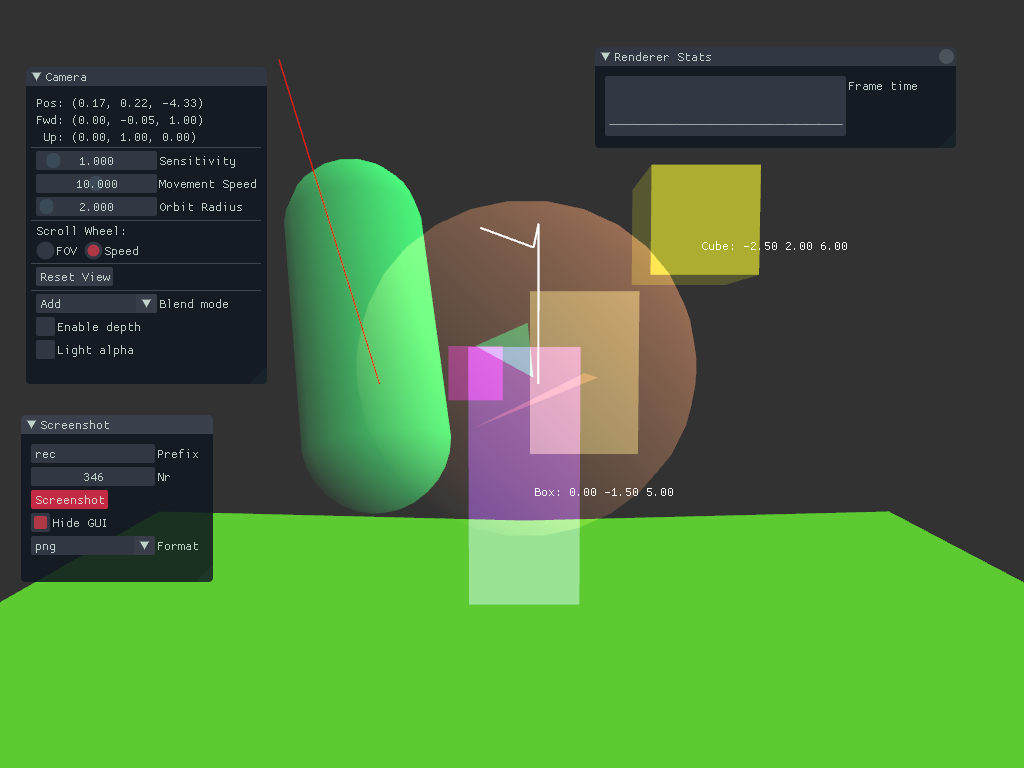This screenshot has height=768, width=1024.
Task: Open the png Format dropdown
Action: [93, 546]
